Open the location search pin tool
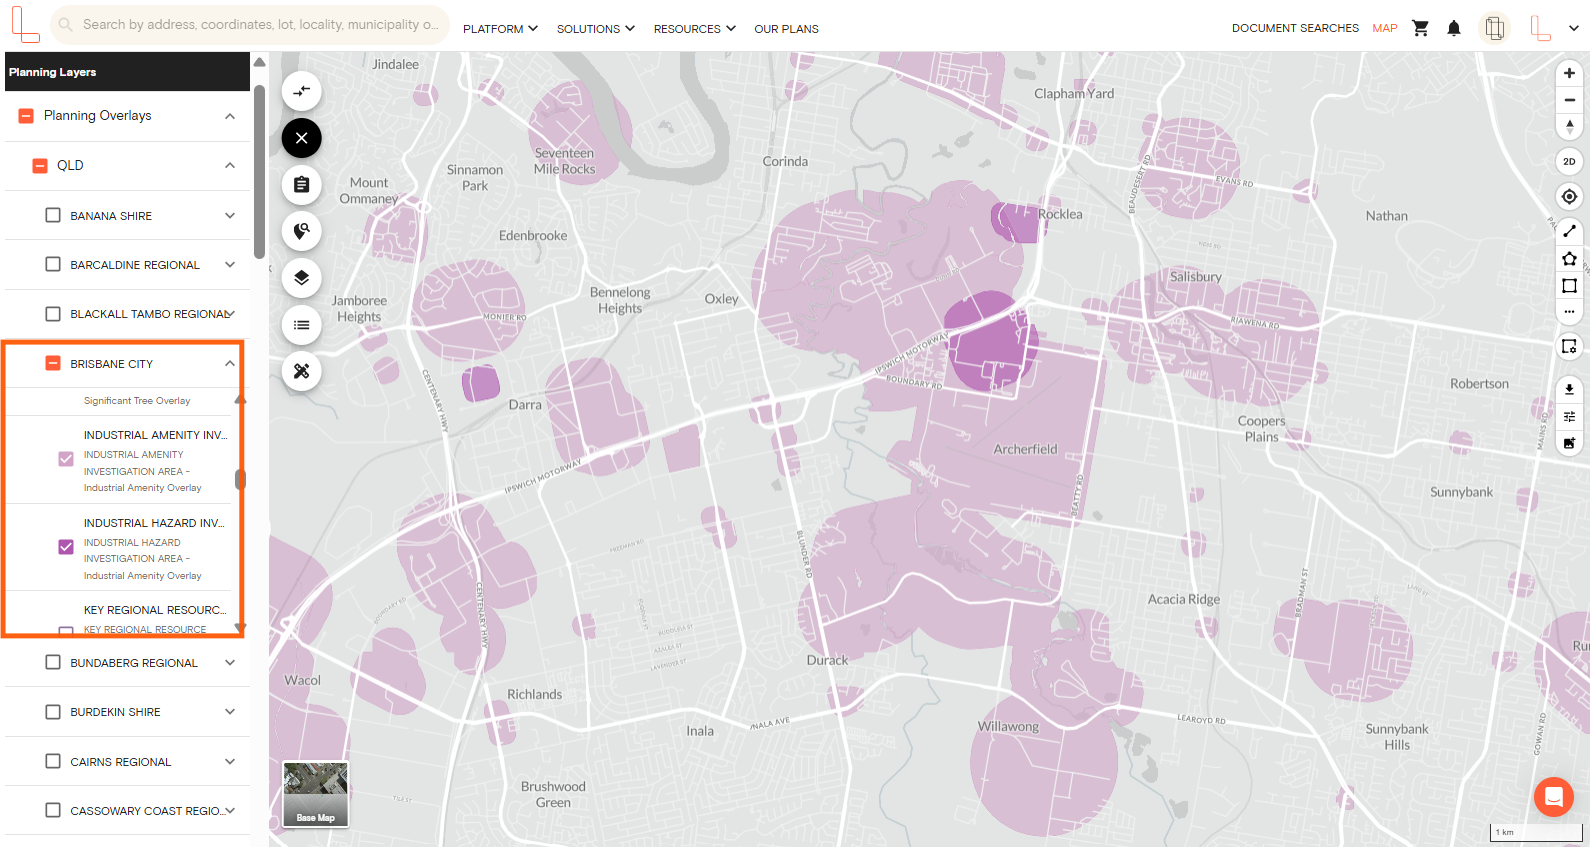1590x847 pixels. tap(301, 231)
